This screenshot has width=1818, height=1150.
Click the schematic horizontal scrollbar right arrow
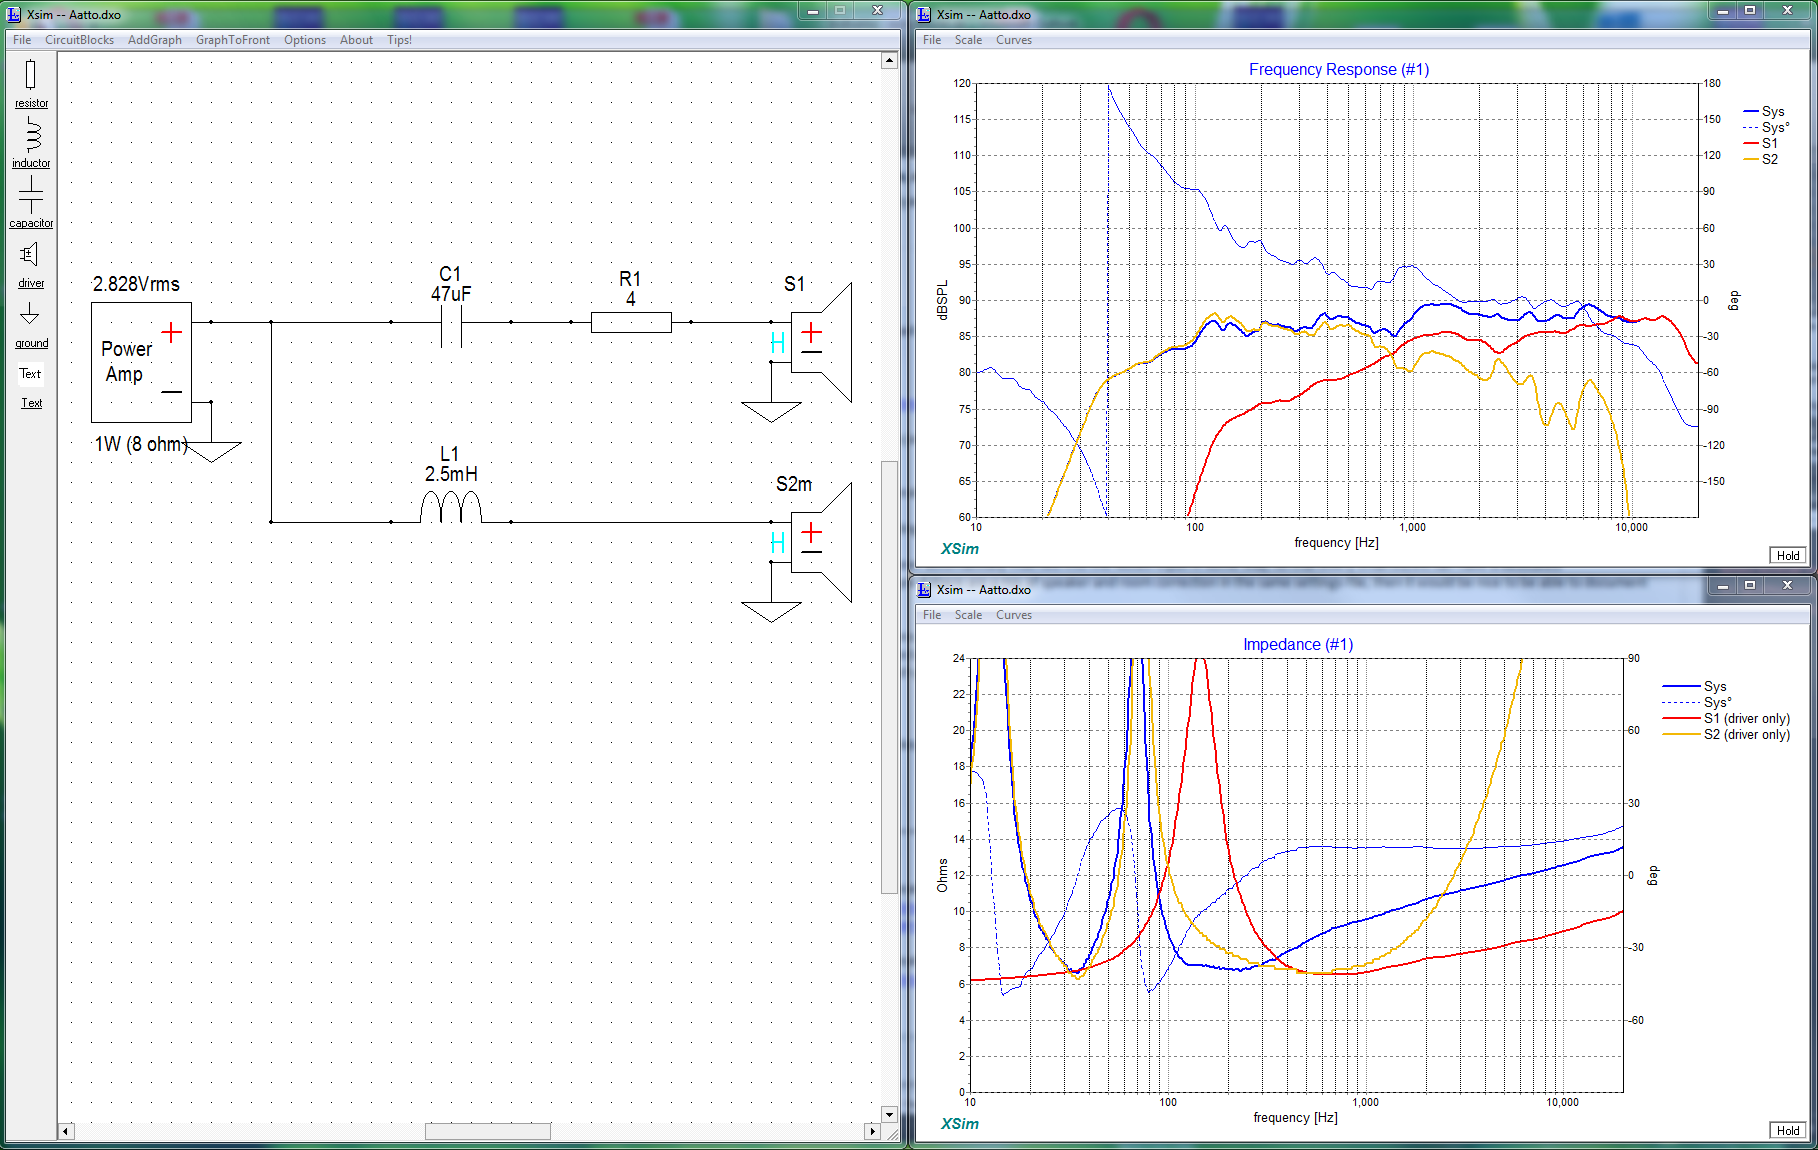tap(872, 1132)
